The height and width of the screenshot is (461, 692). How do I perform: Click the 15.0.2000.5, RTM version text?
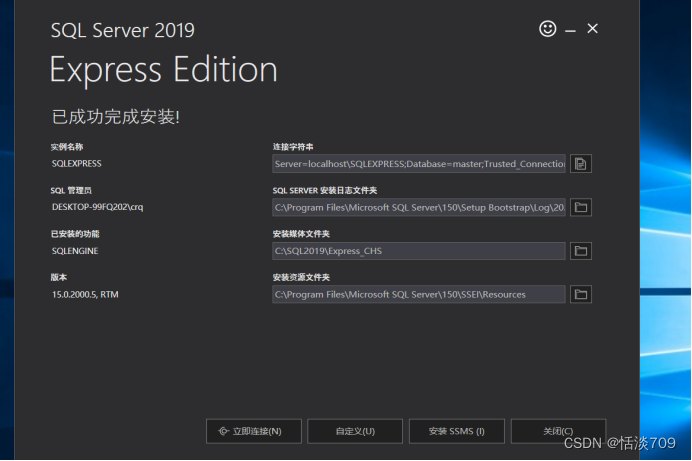click(85, 294)
